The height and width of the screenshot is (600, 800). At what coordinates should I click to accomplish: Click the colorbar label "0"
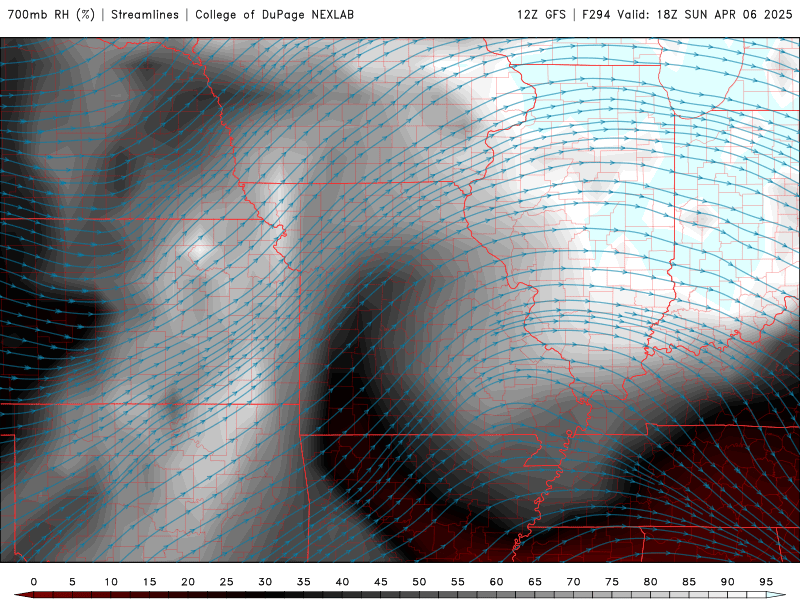point(34,582)
